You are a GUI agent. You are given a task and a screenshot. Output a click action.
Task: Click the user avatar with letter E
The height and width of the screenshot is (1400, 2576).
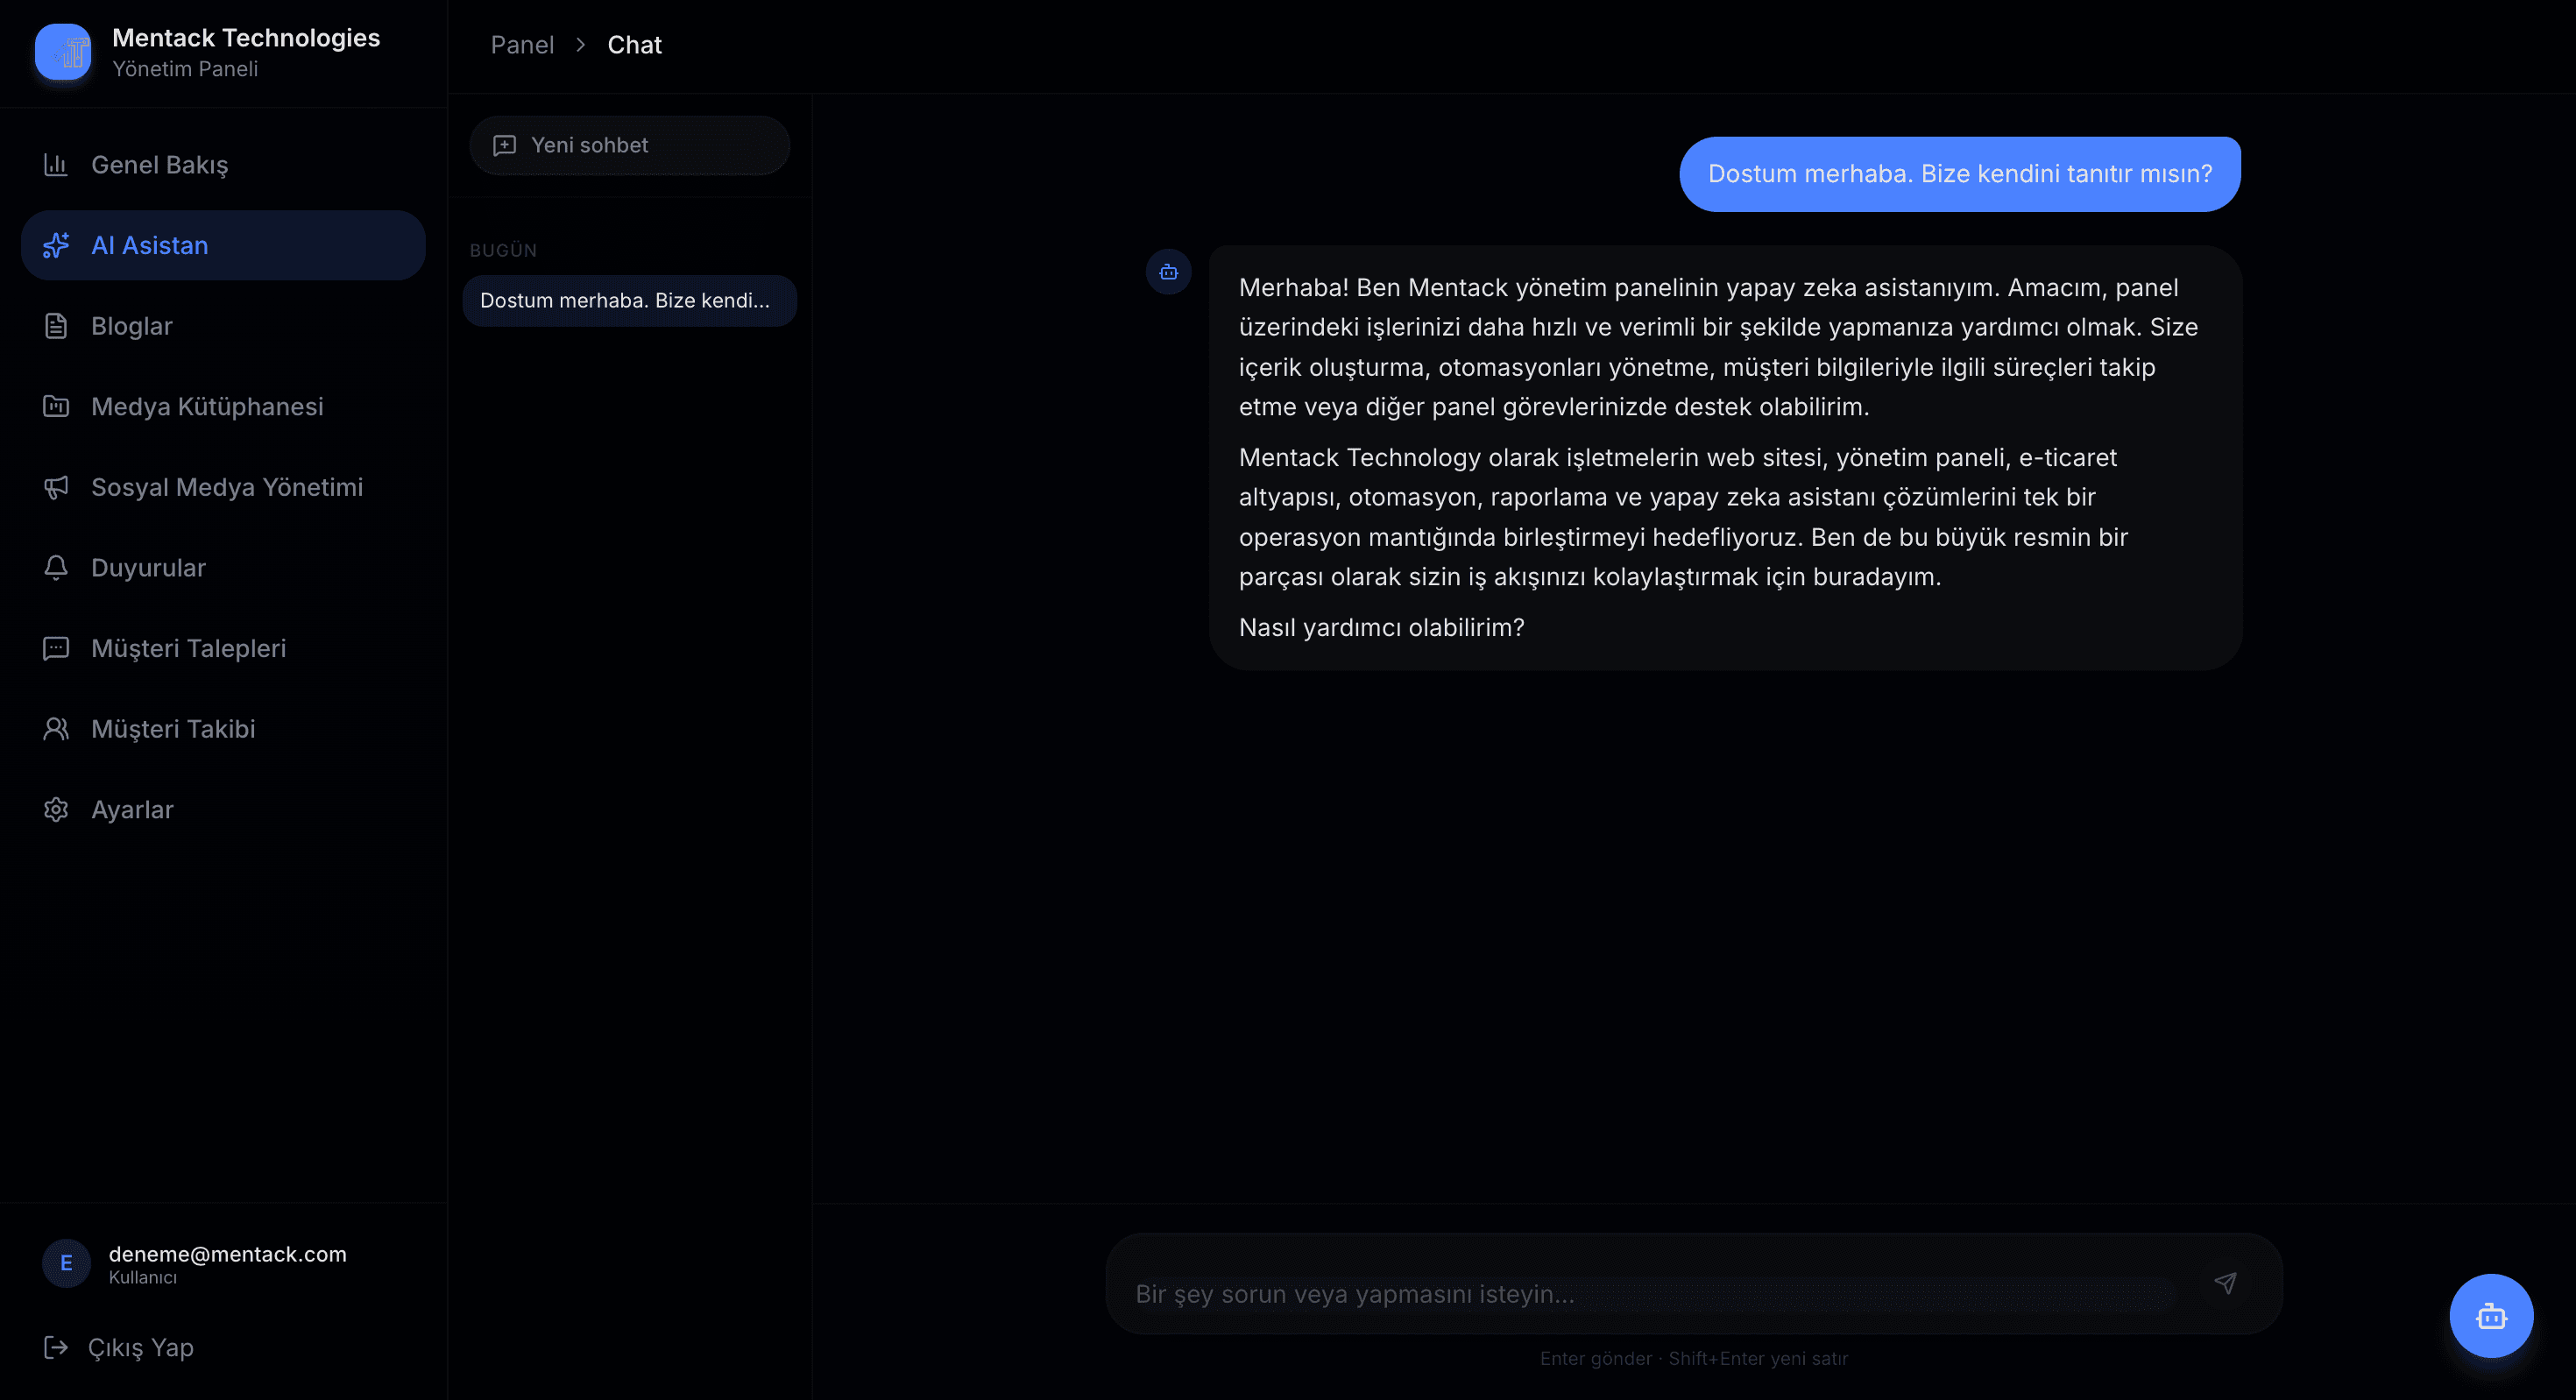66,1263
